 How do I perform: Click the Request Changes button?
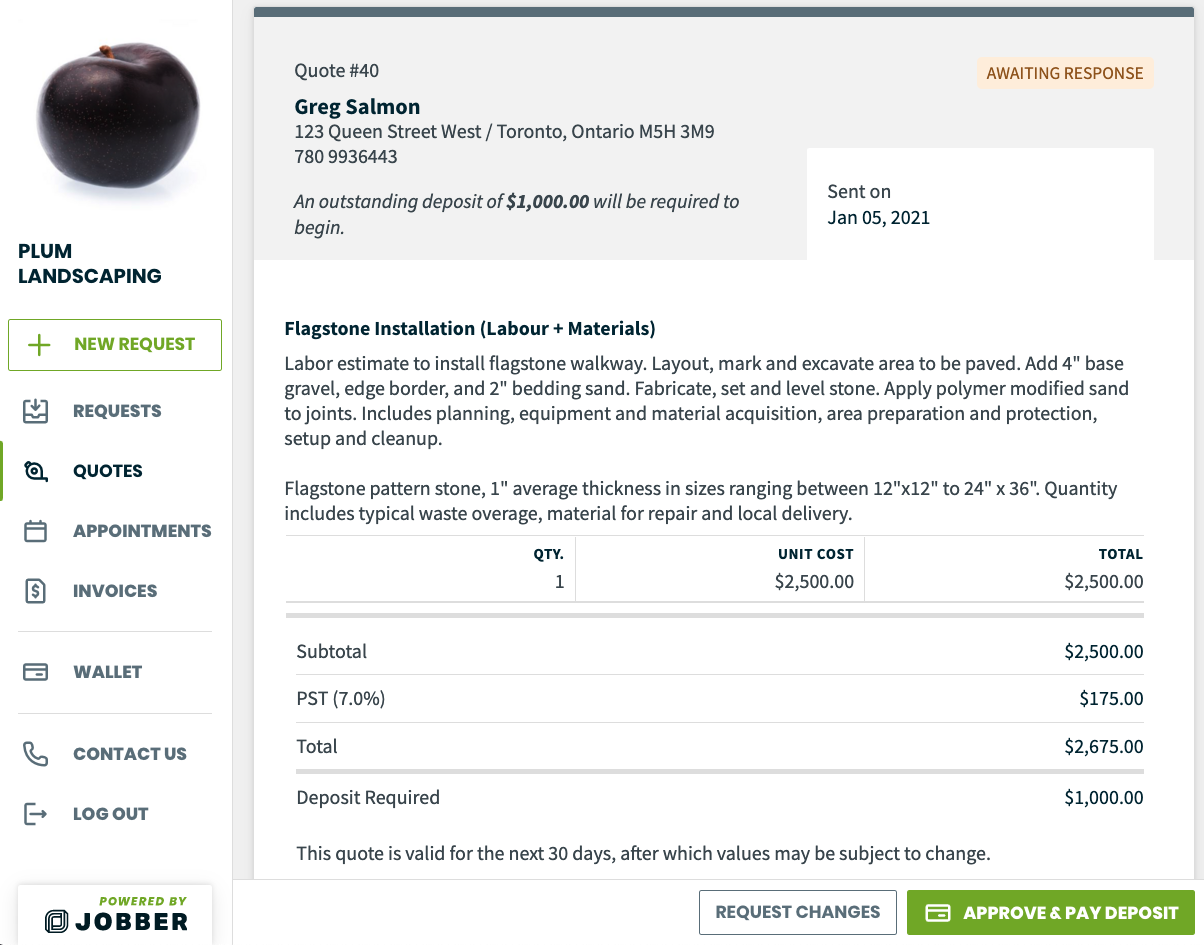coord(798,912)
